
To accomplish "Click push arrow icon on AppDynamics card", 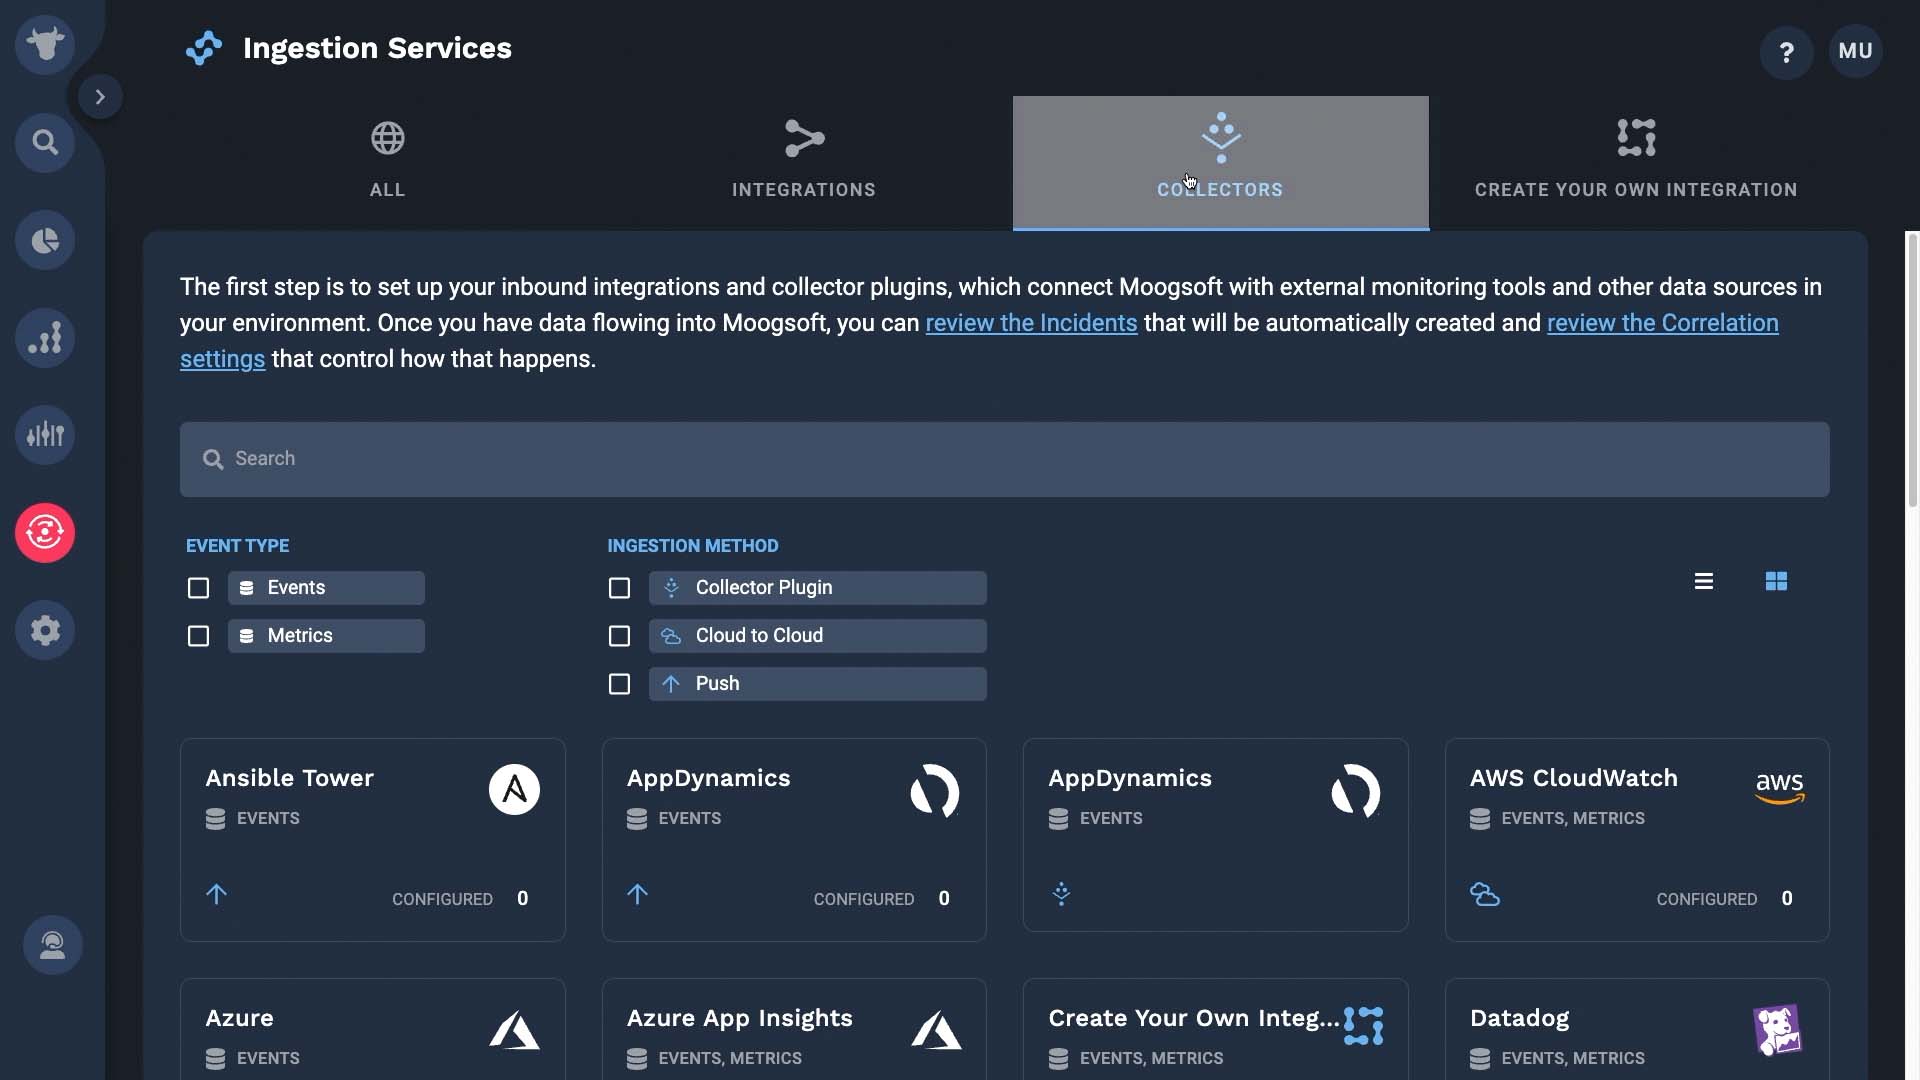I will tap(637, 894).
